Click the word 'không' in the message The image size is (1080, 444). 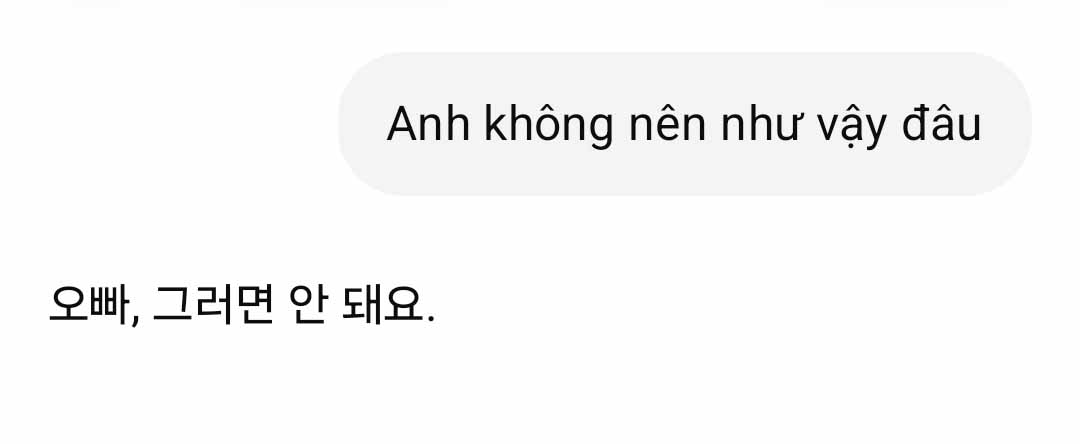pyautogui.click(x=548, y=125)
